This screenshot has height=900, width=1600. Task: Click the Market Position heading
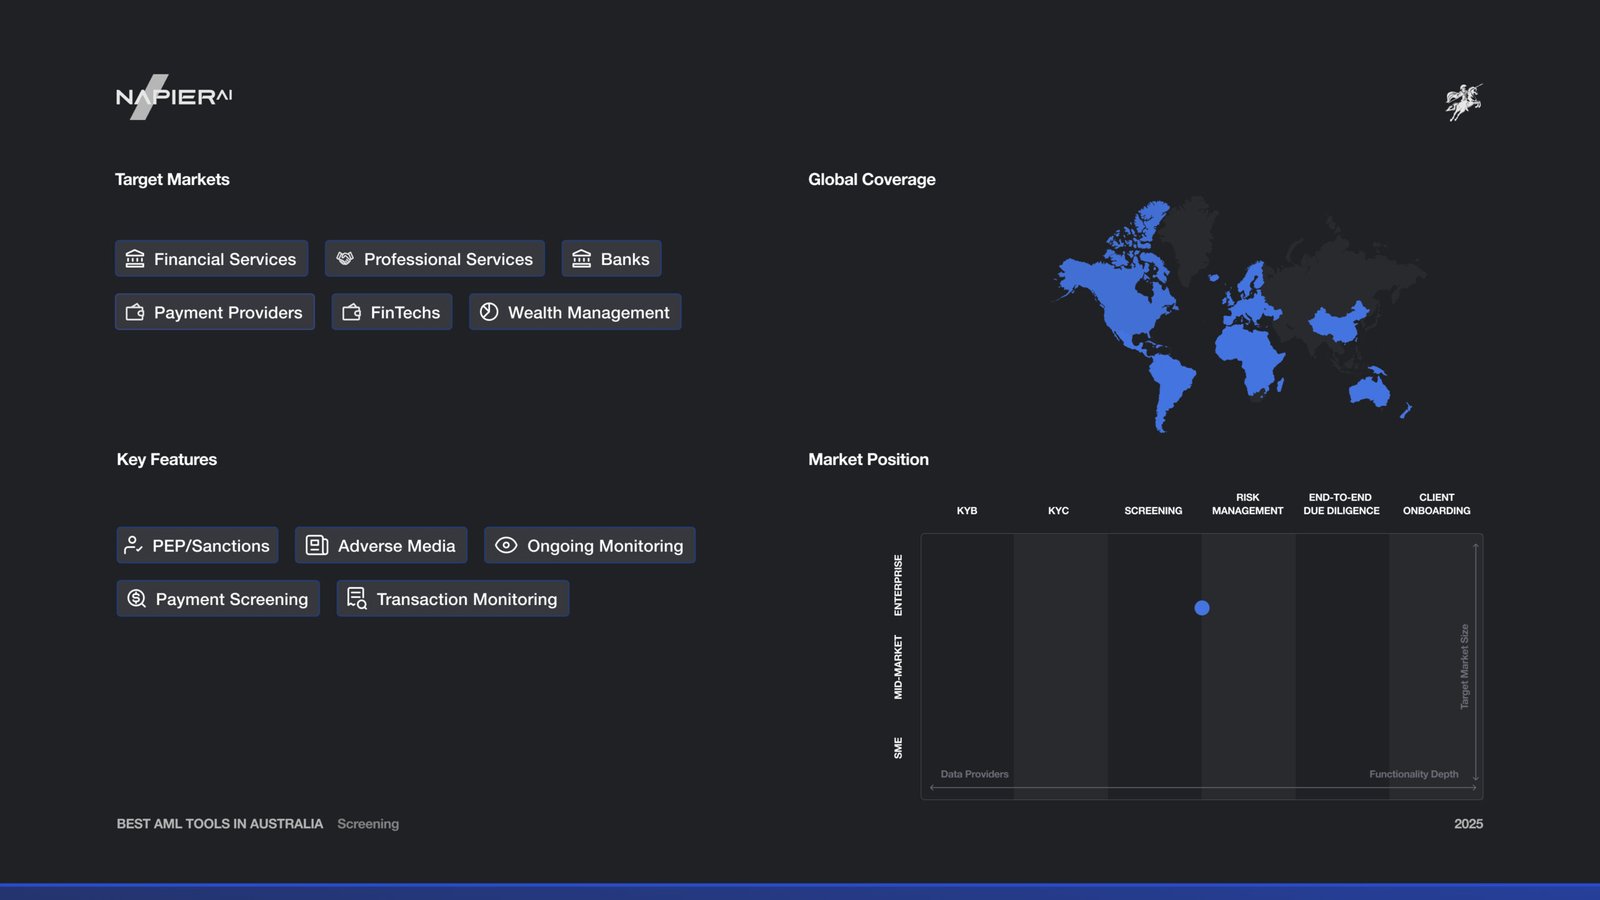[869, 460]
